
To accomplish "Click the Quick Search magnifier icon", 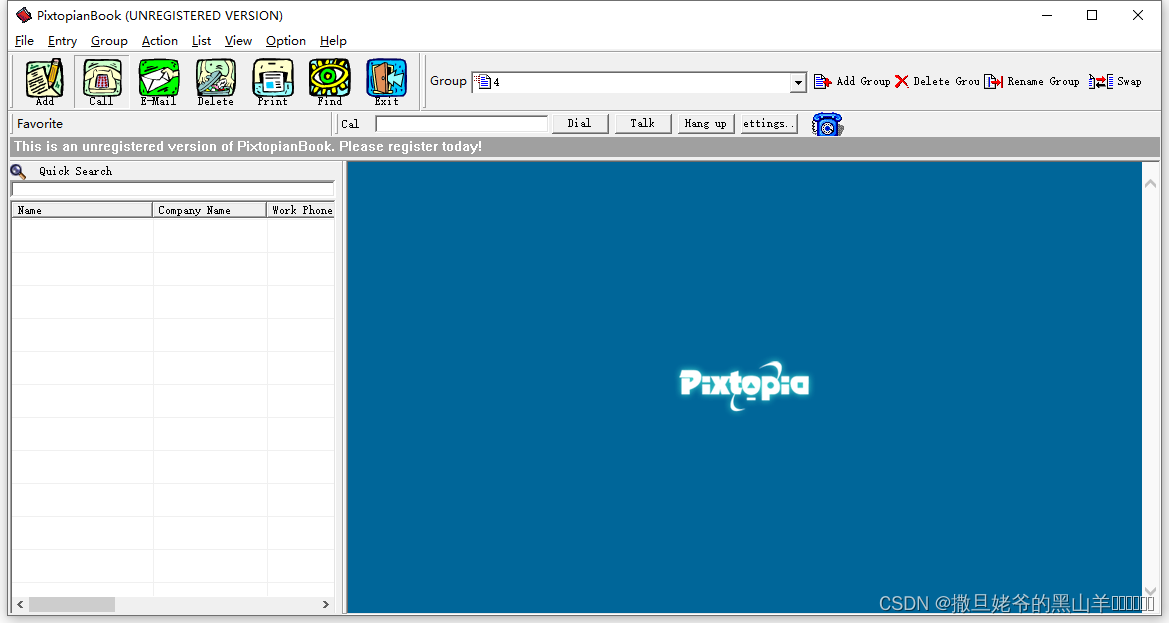I will click(19, 171).
